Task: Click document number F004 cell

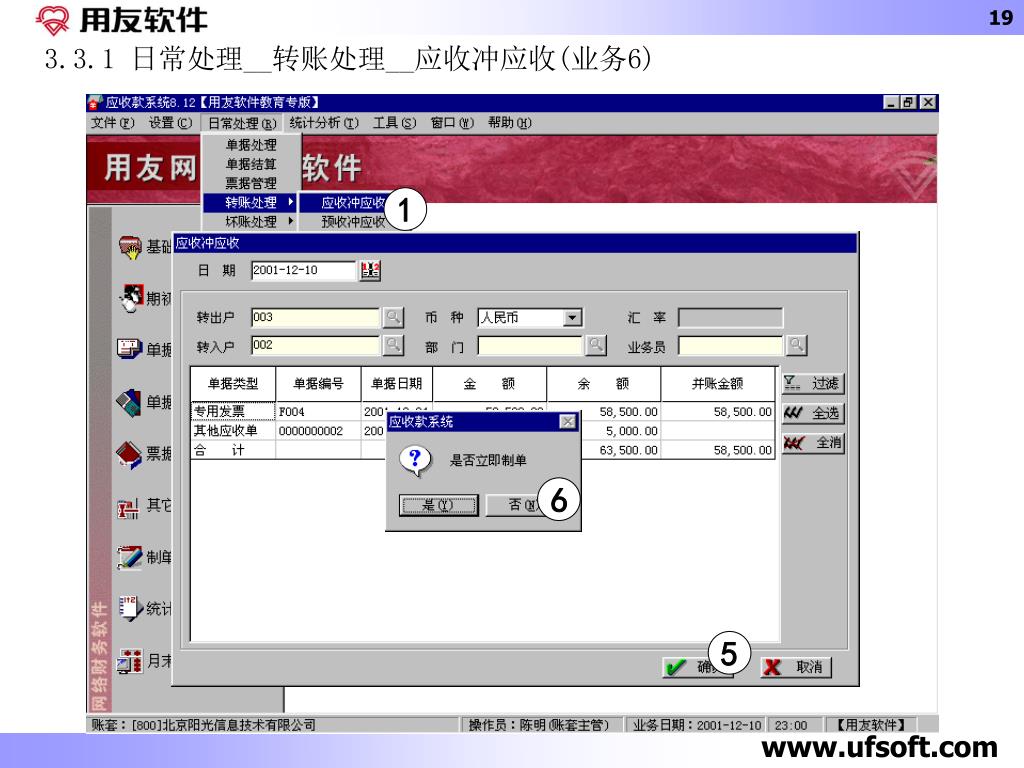Action: pyautogui.click(x=318, y=411)
